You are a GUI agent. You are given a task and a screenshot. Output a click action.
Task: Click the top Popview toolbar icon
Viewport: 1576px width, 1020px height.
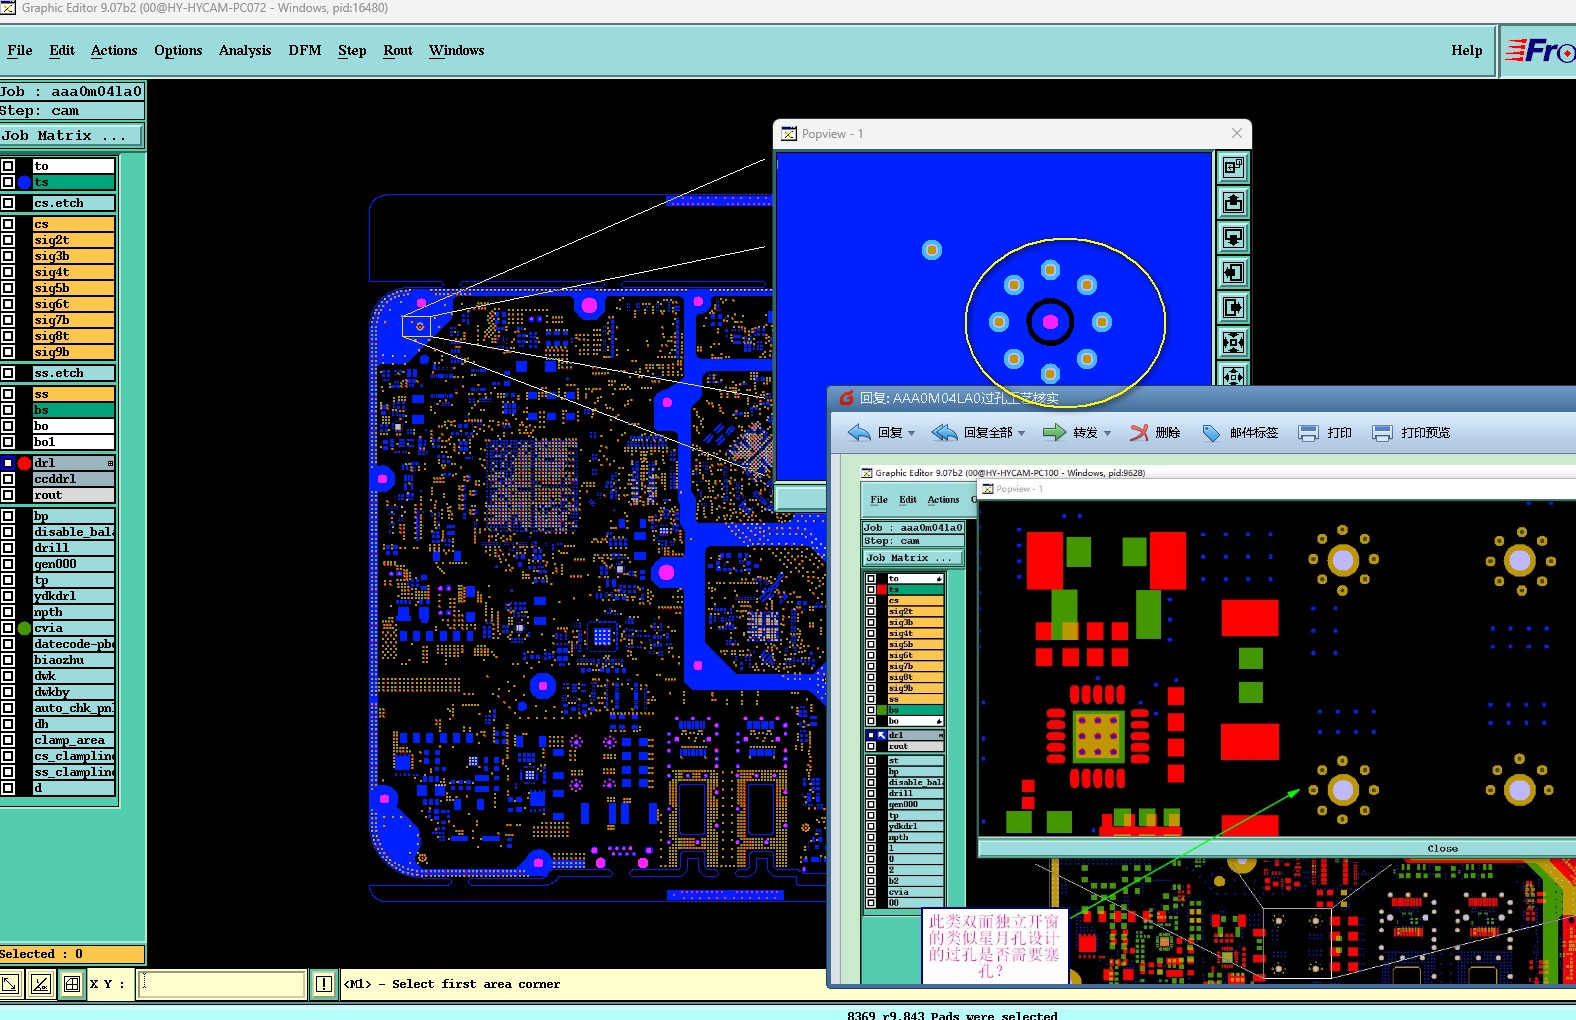tap(1233, 167)
